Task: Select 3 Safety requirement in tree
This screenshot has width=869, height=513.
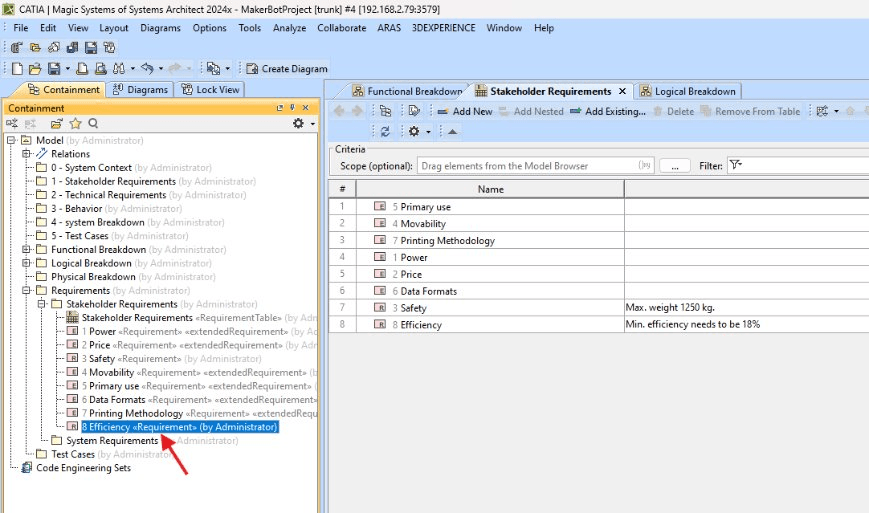Action: point(98,359)
